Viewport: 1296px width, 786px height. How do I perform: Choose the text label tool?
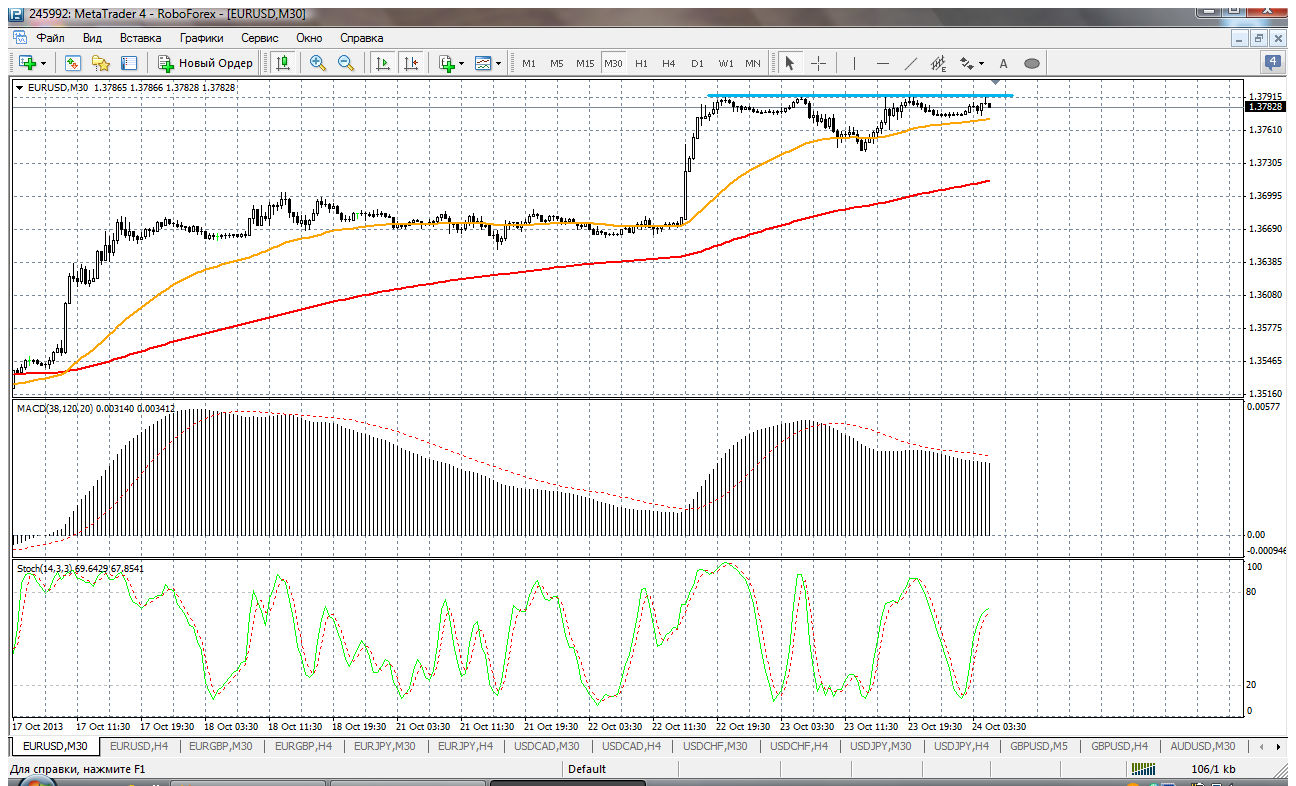pos(1004,63)
